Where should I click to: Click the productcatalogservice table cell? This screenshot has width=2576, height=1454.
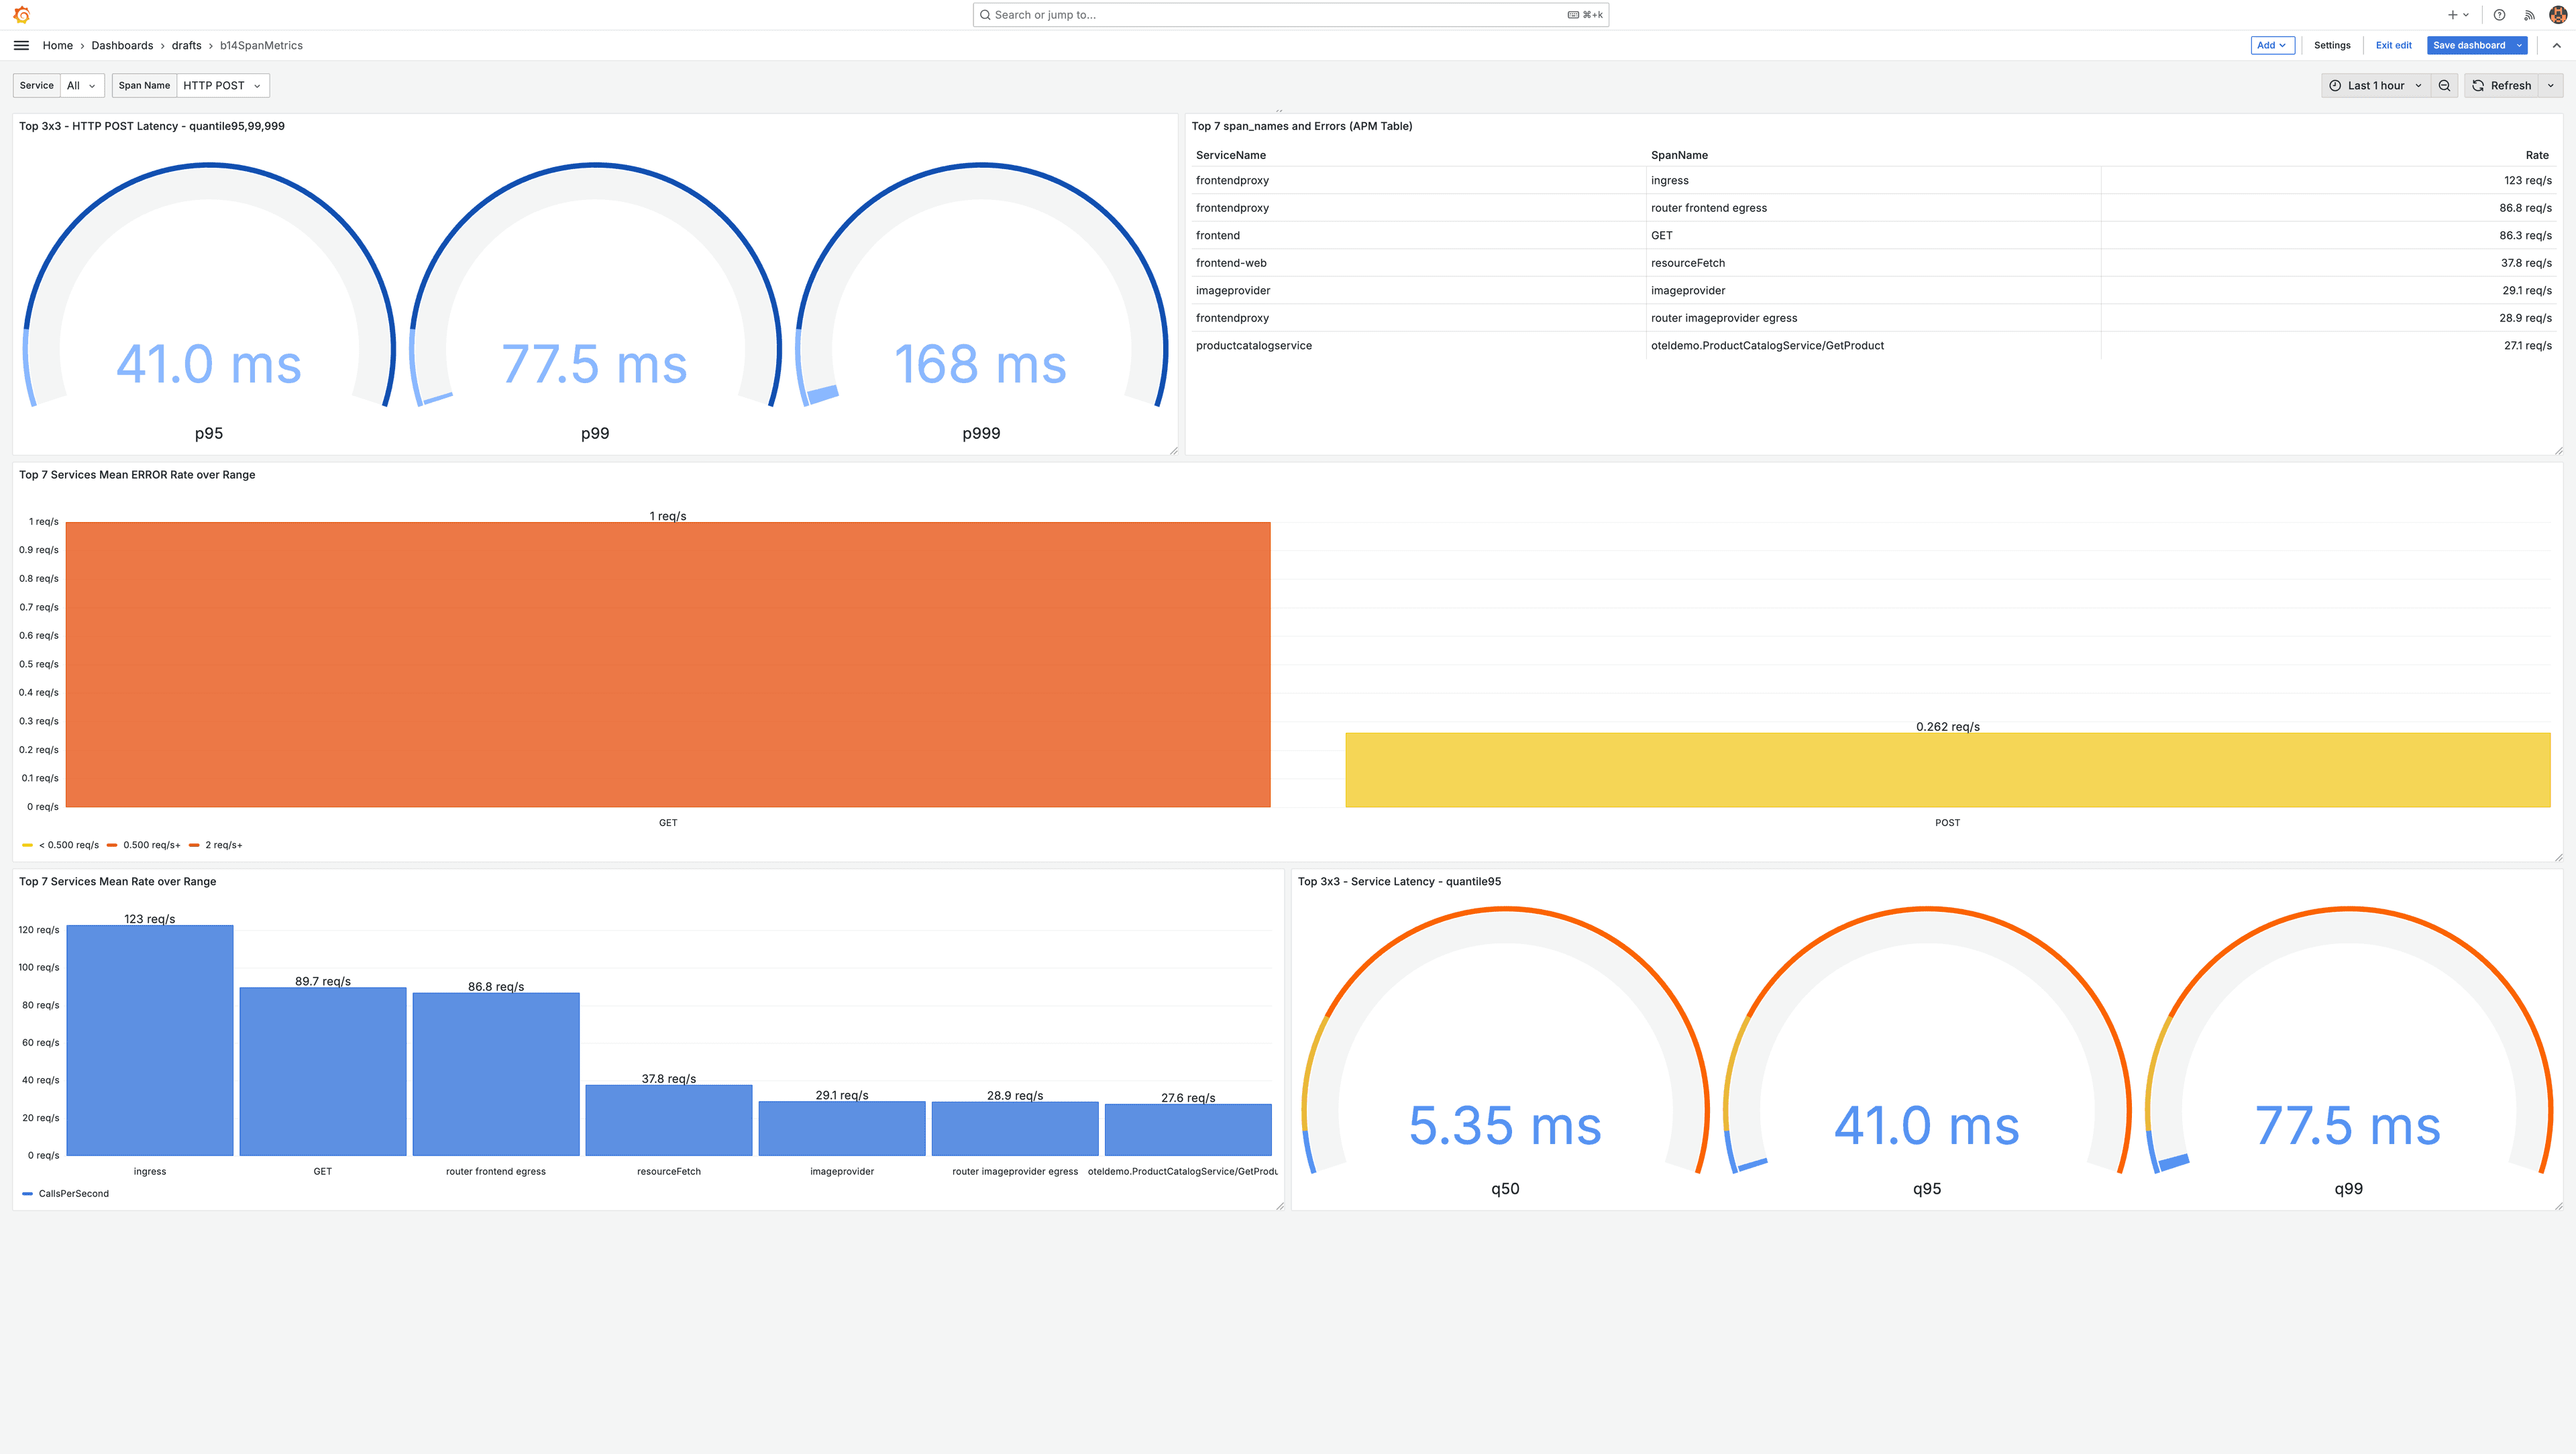(x=1418, y=346)
